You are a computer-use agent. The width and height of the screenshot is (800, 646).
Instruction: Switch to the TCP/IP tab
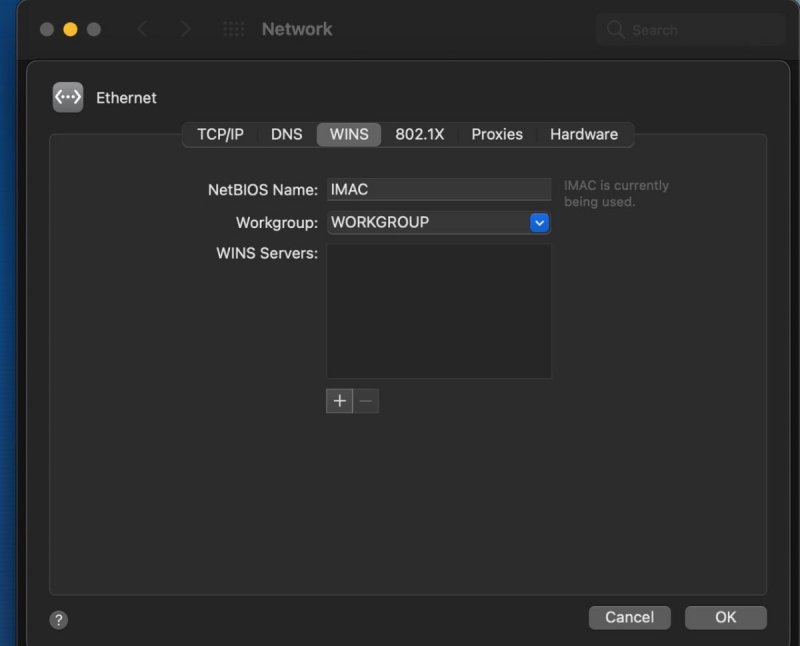click(220, 134)
